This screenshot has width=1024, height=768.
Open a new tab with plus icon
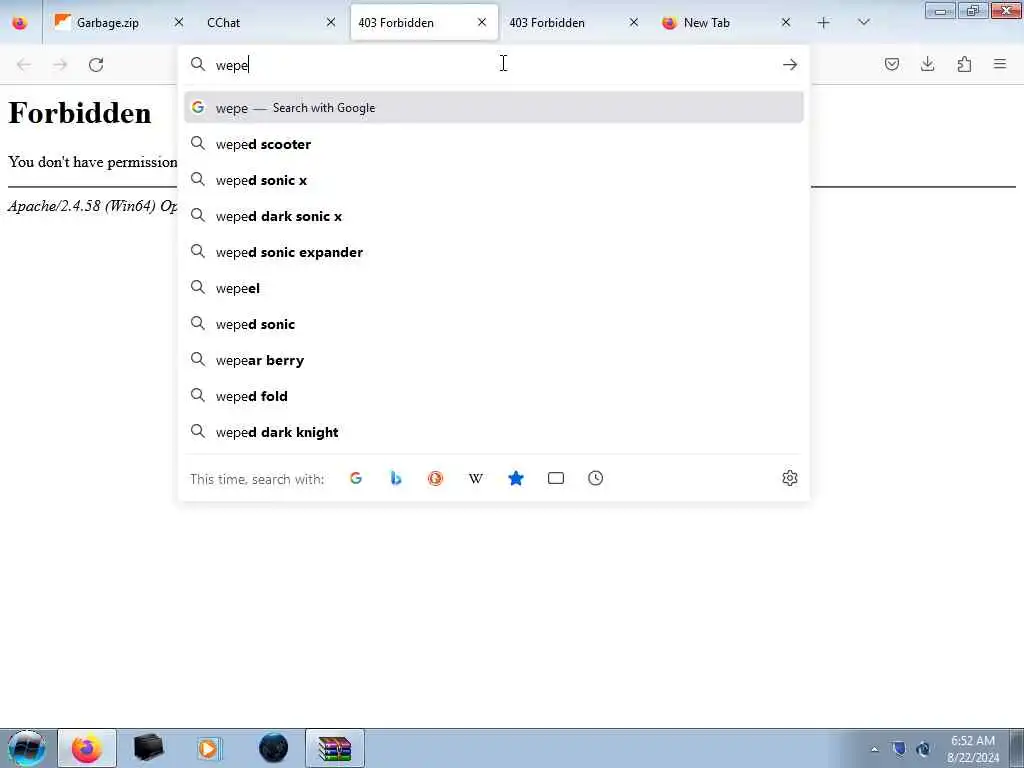[x=824, y=23]
